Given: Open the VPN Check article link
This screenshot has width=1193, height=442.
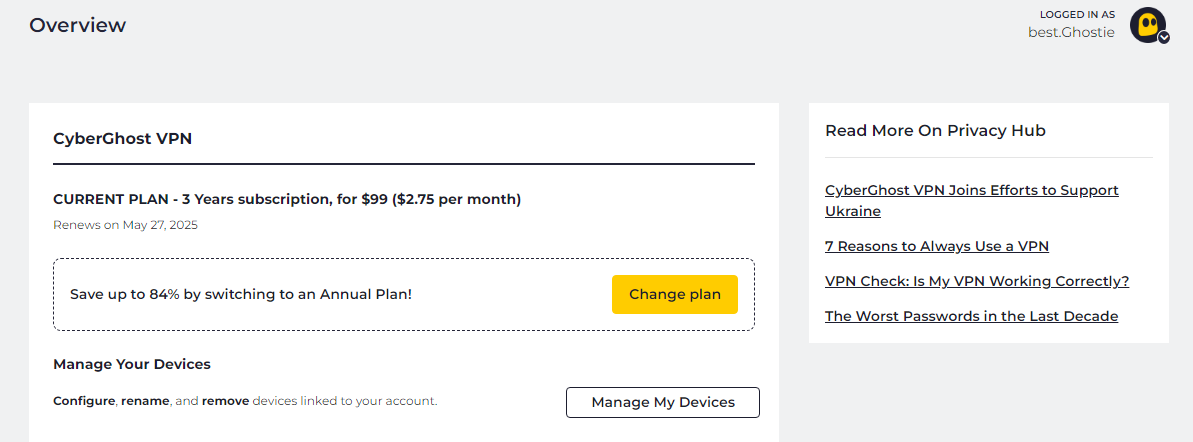Looking at the screenshot, I should 976,281.
